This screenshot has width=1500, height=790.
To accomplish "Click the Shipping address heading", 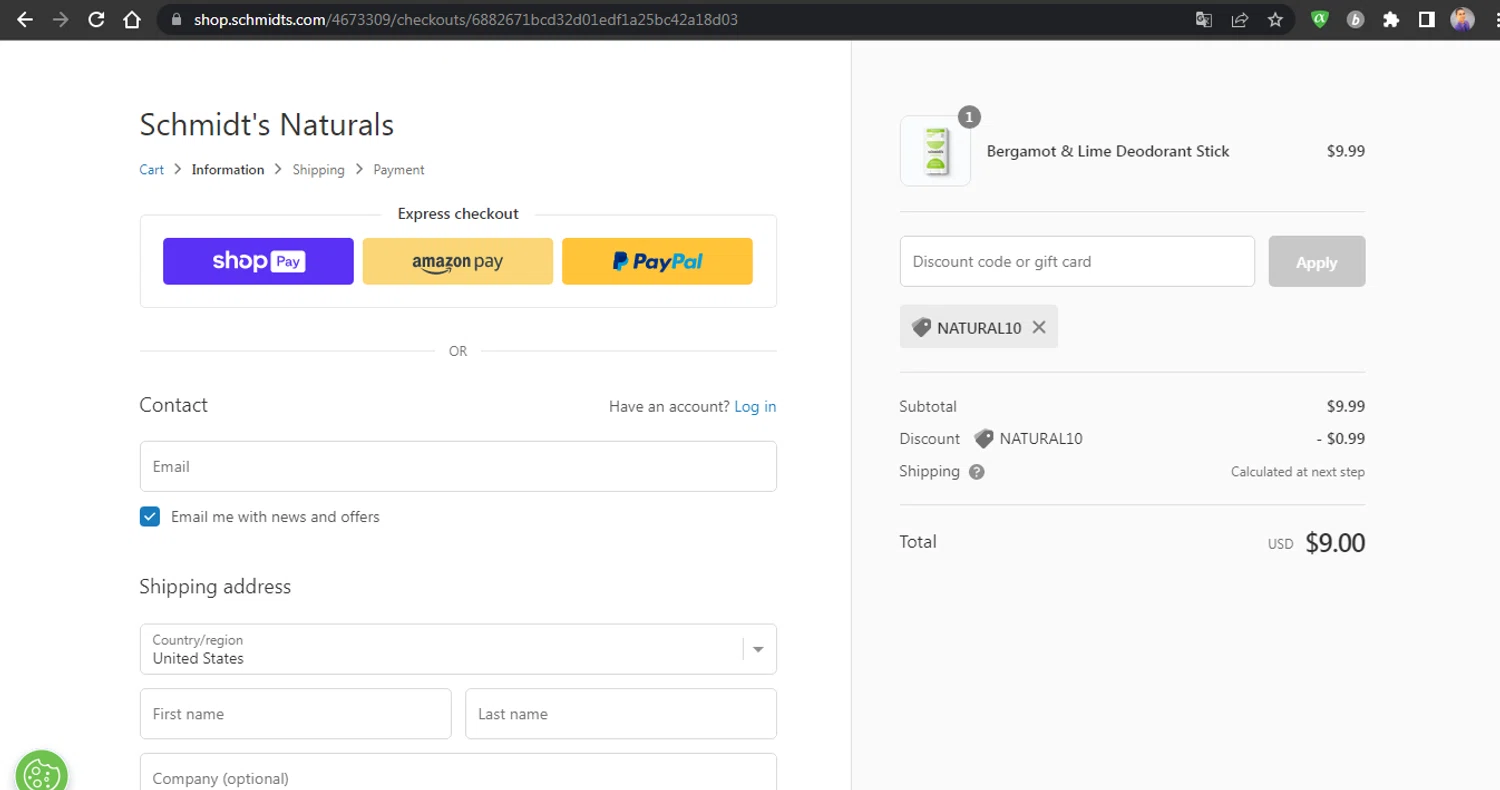I will tap(215, 587).
